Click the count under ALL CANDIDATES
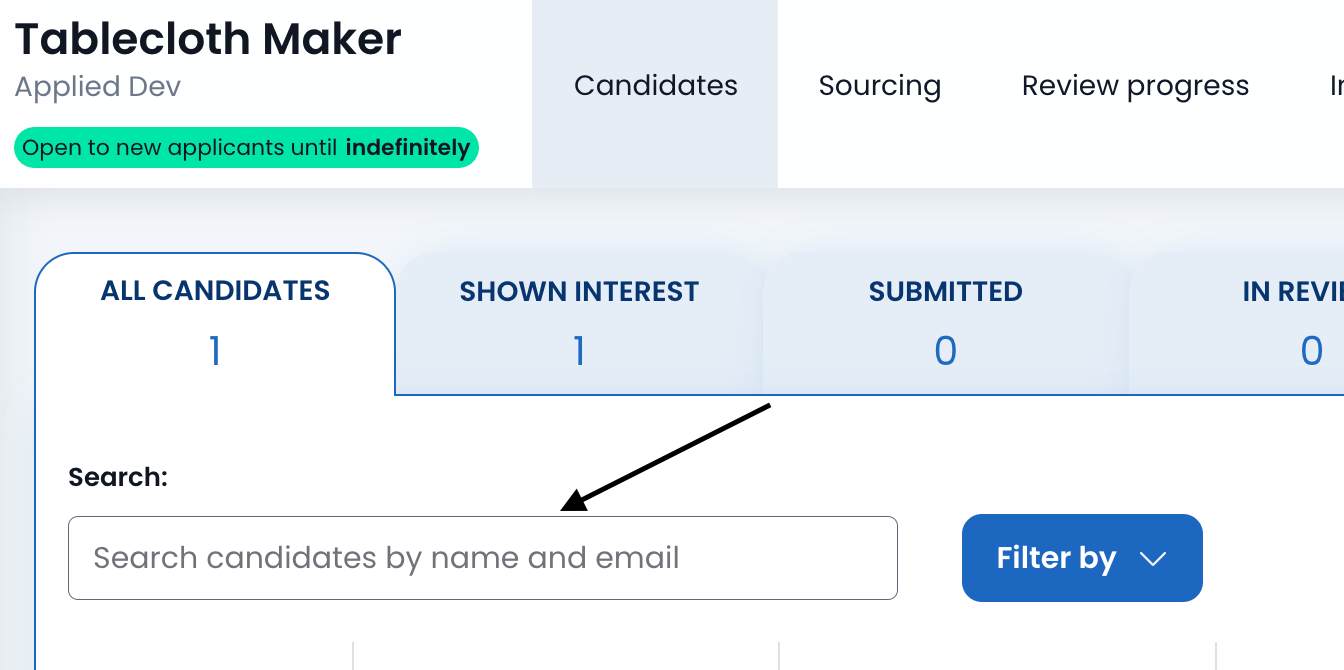The image size is (1344, 670). pyautogui.click(x=215, y=351)
